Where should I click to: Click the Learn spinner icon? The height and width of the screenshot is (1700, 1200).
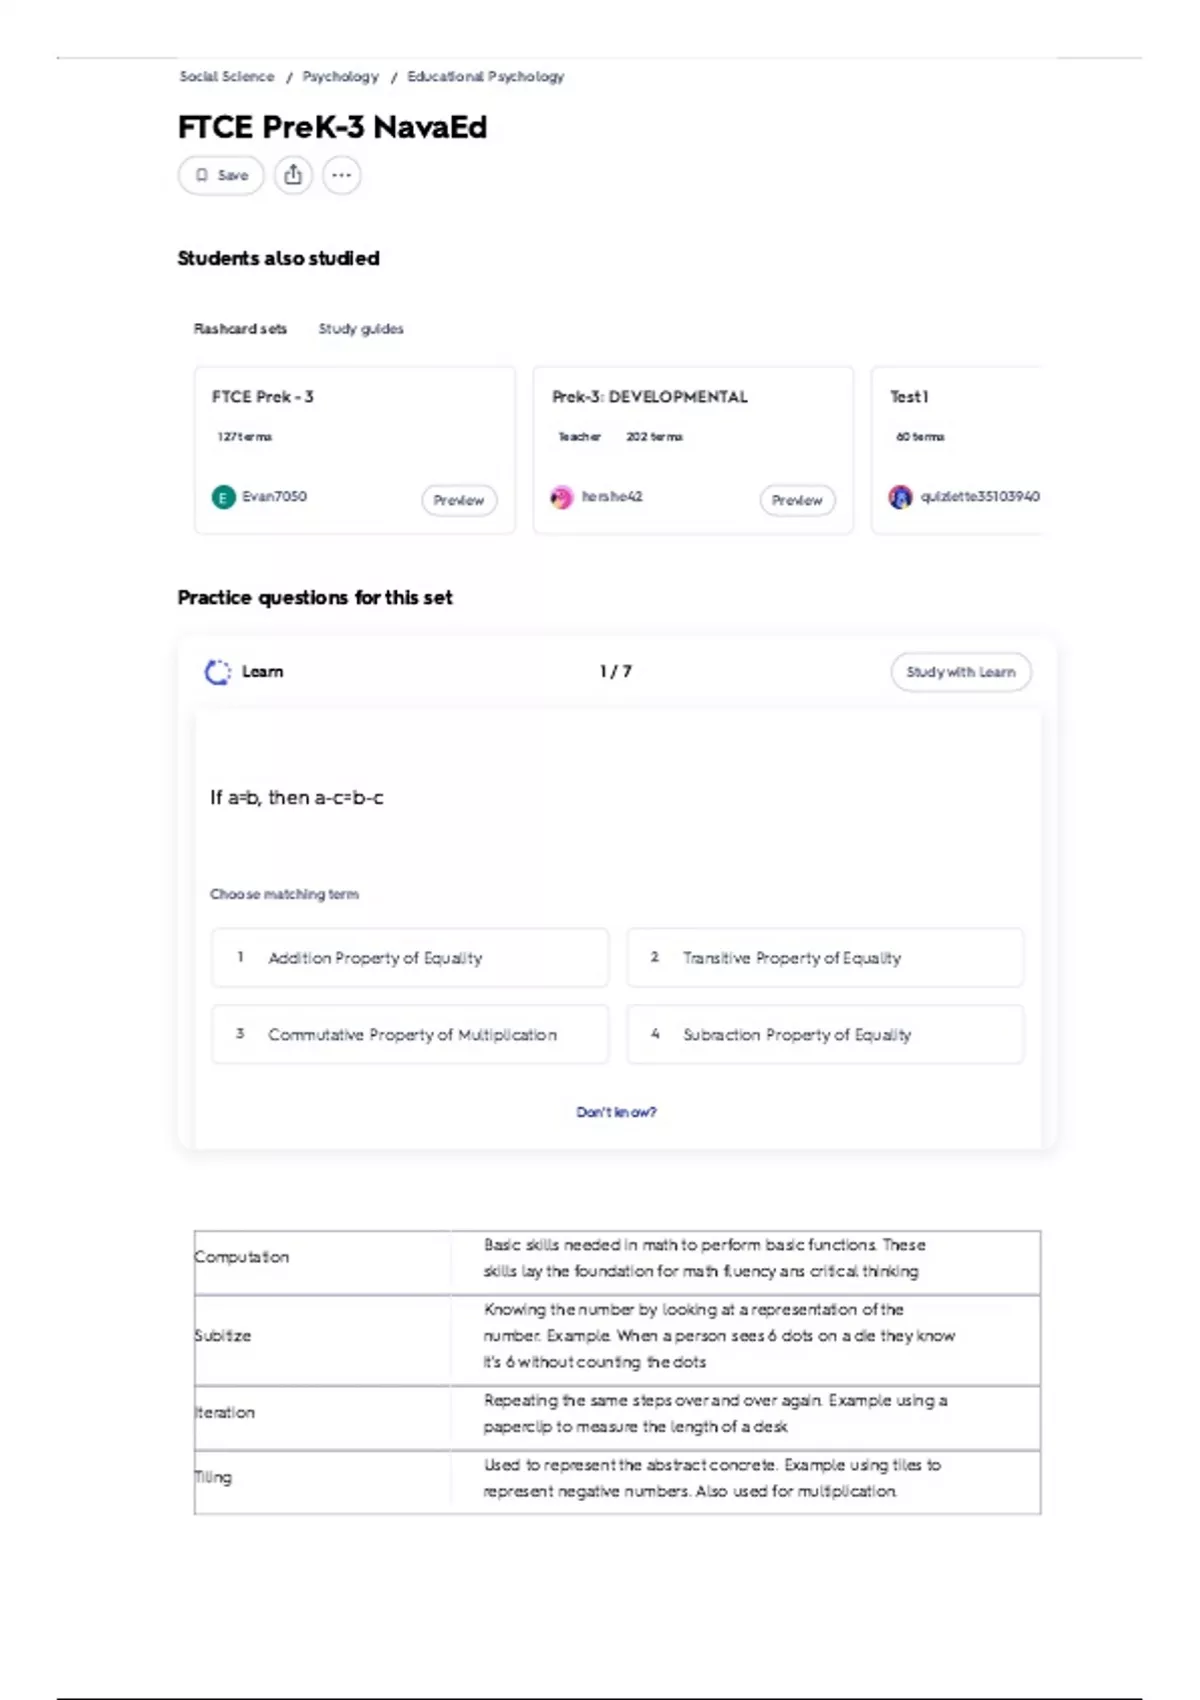[217, 672]
